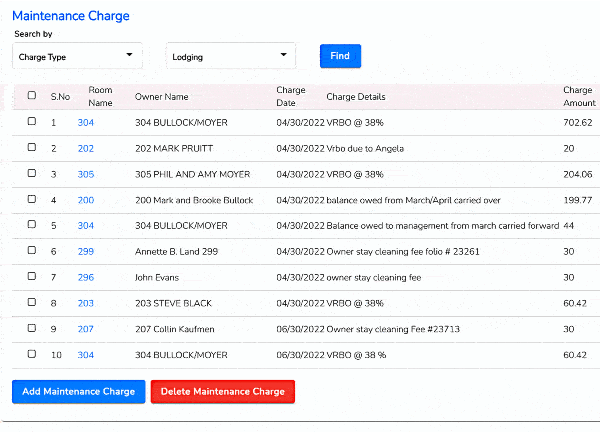
Task: Open room 202 link
Action: click(x=86, y=148)
